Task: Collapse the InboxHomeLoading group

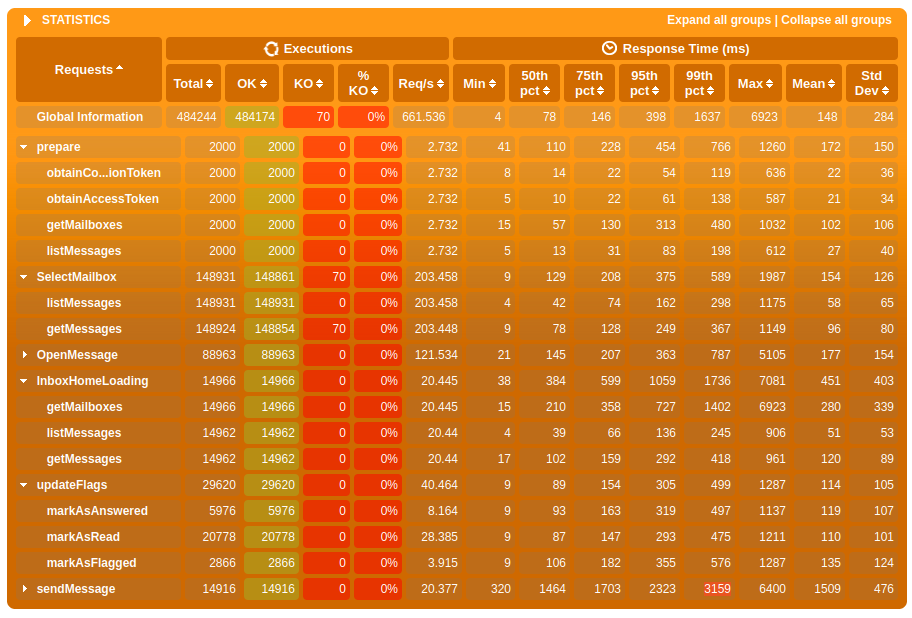Action: pyautogui.click(x=24, y=381)
